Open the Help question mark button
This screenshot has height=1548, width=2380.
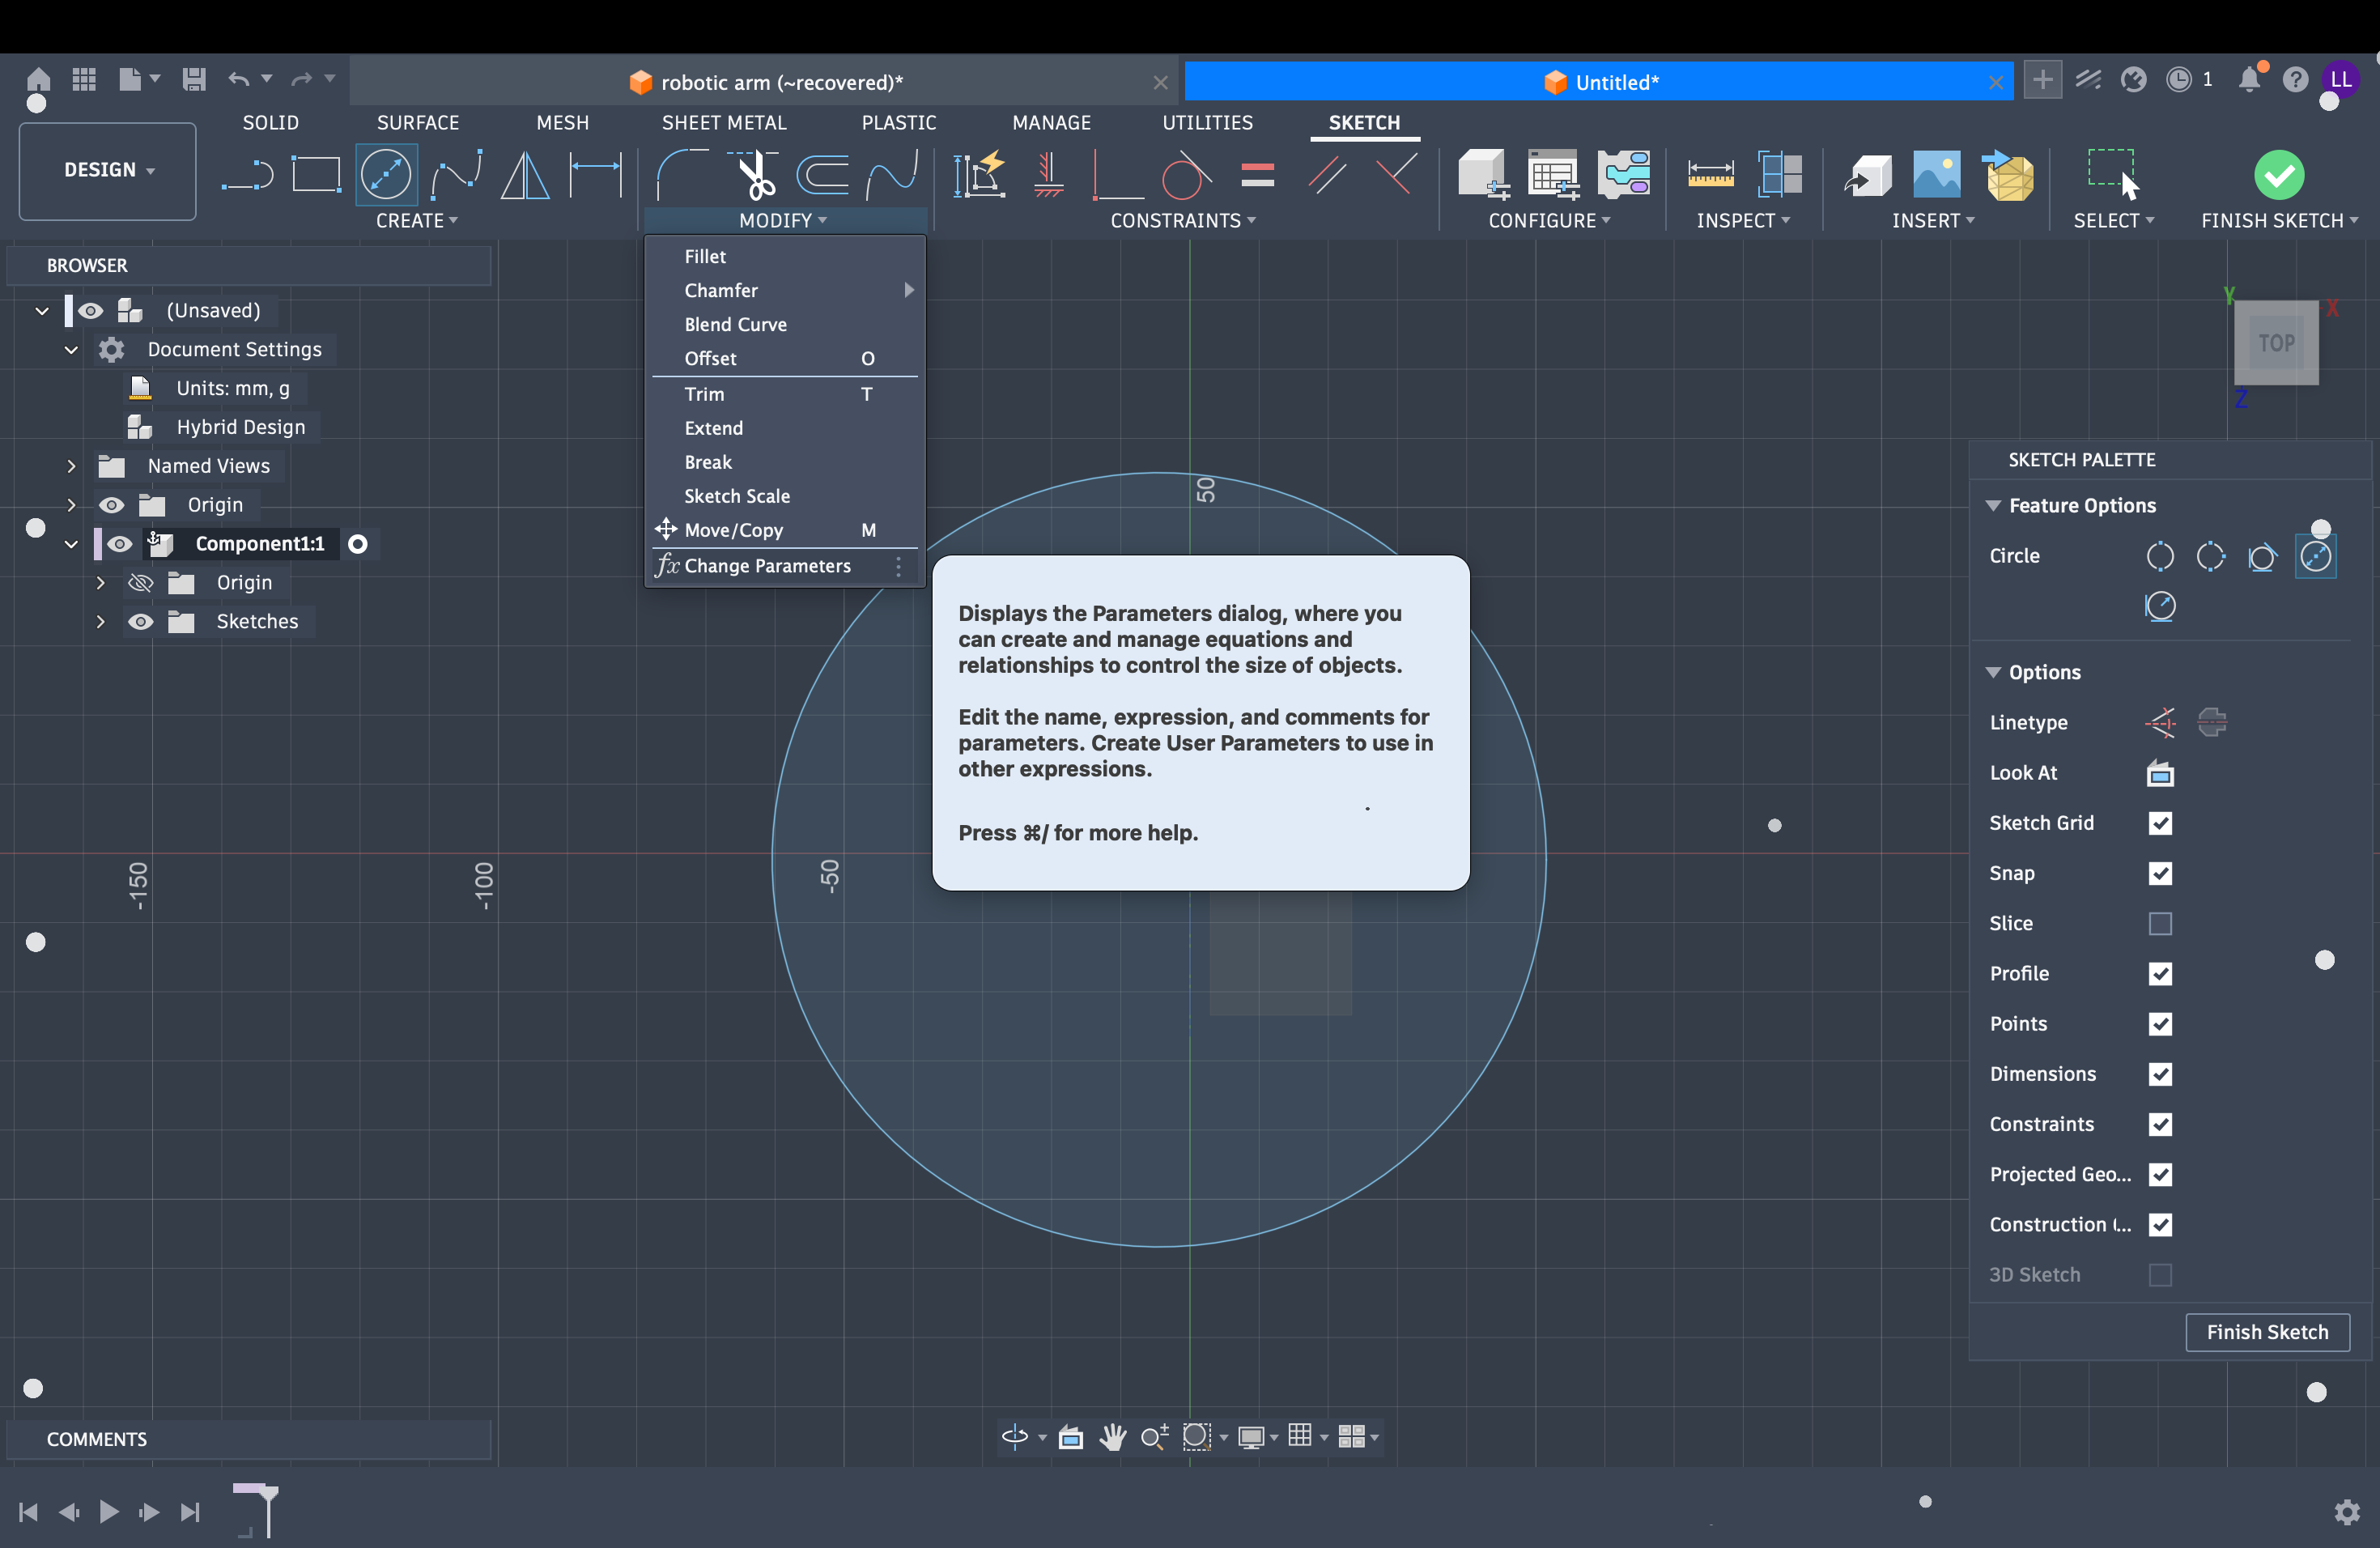(2294, 79)
